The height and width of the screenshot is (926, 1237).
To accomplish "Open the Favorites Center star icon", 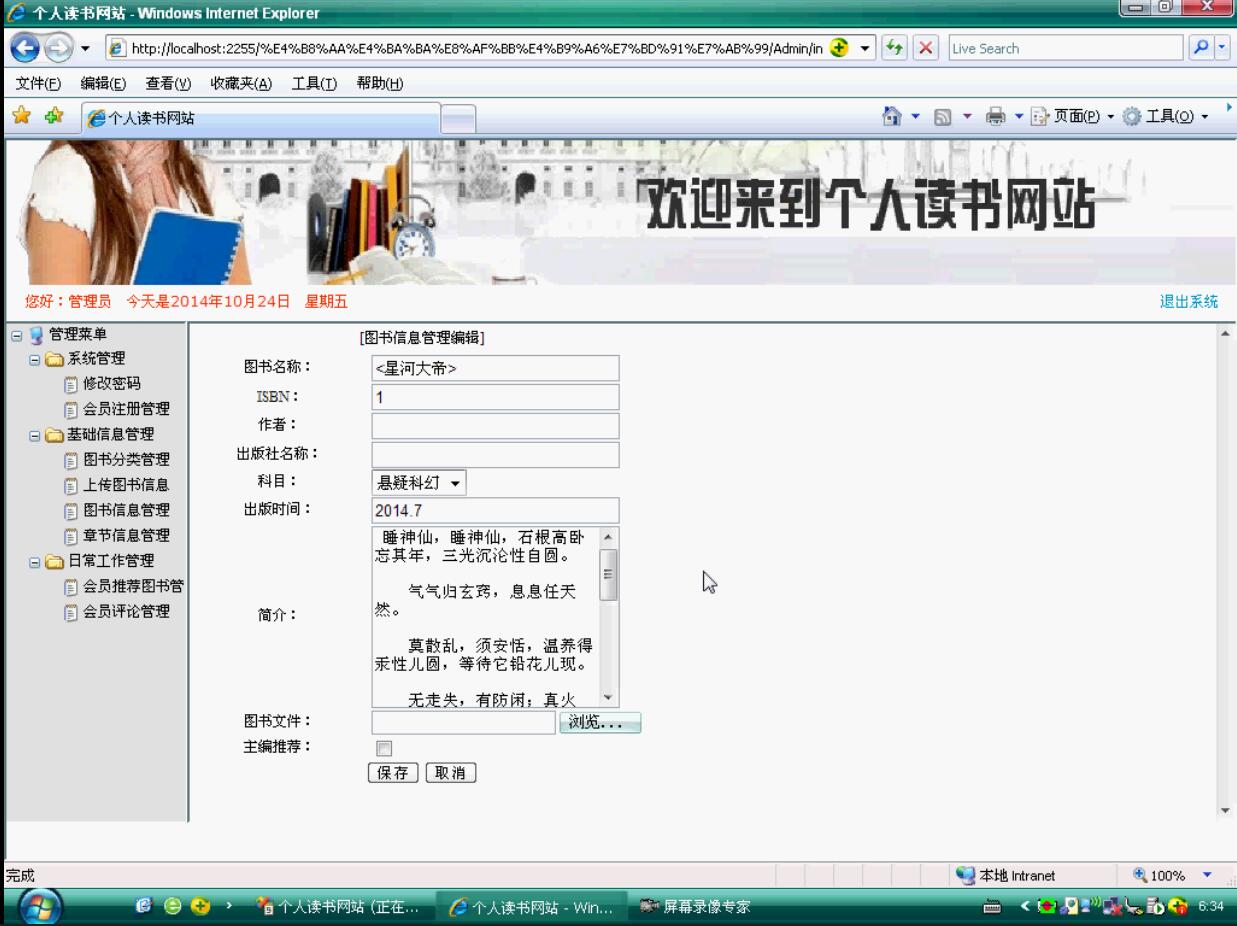I will (x=20, y=116).
